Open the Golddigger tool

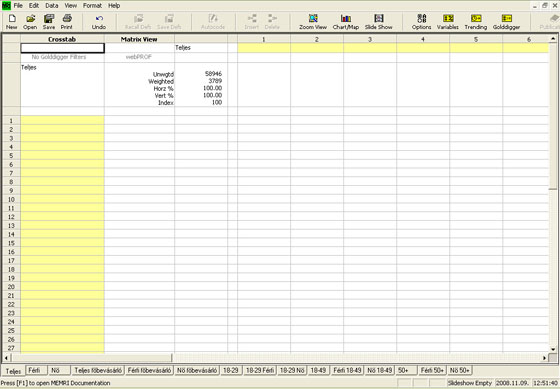tap(506, 21)
